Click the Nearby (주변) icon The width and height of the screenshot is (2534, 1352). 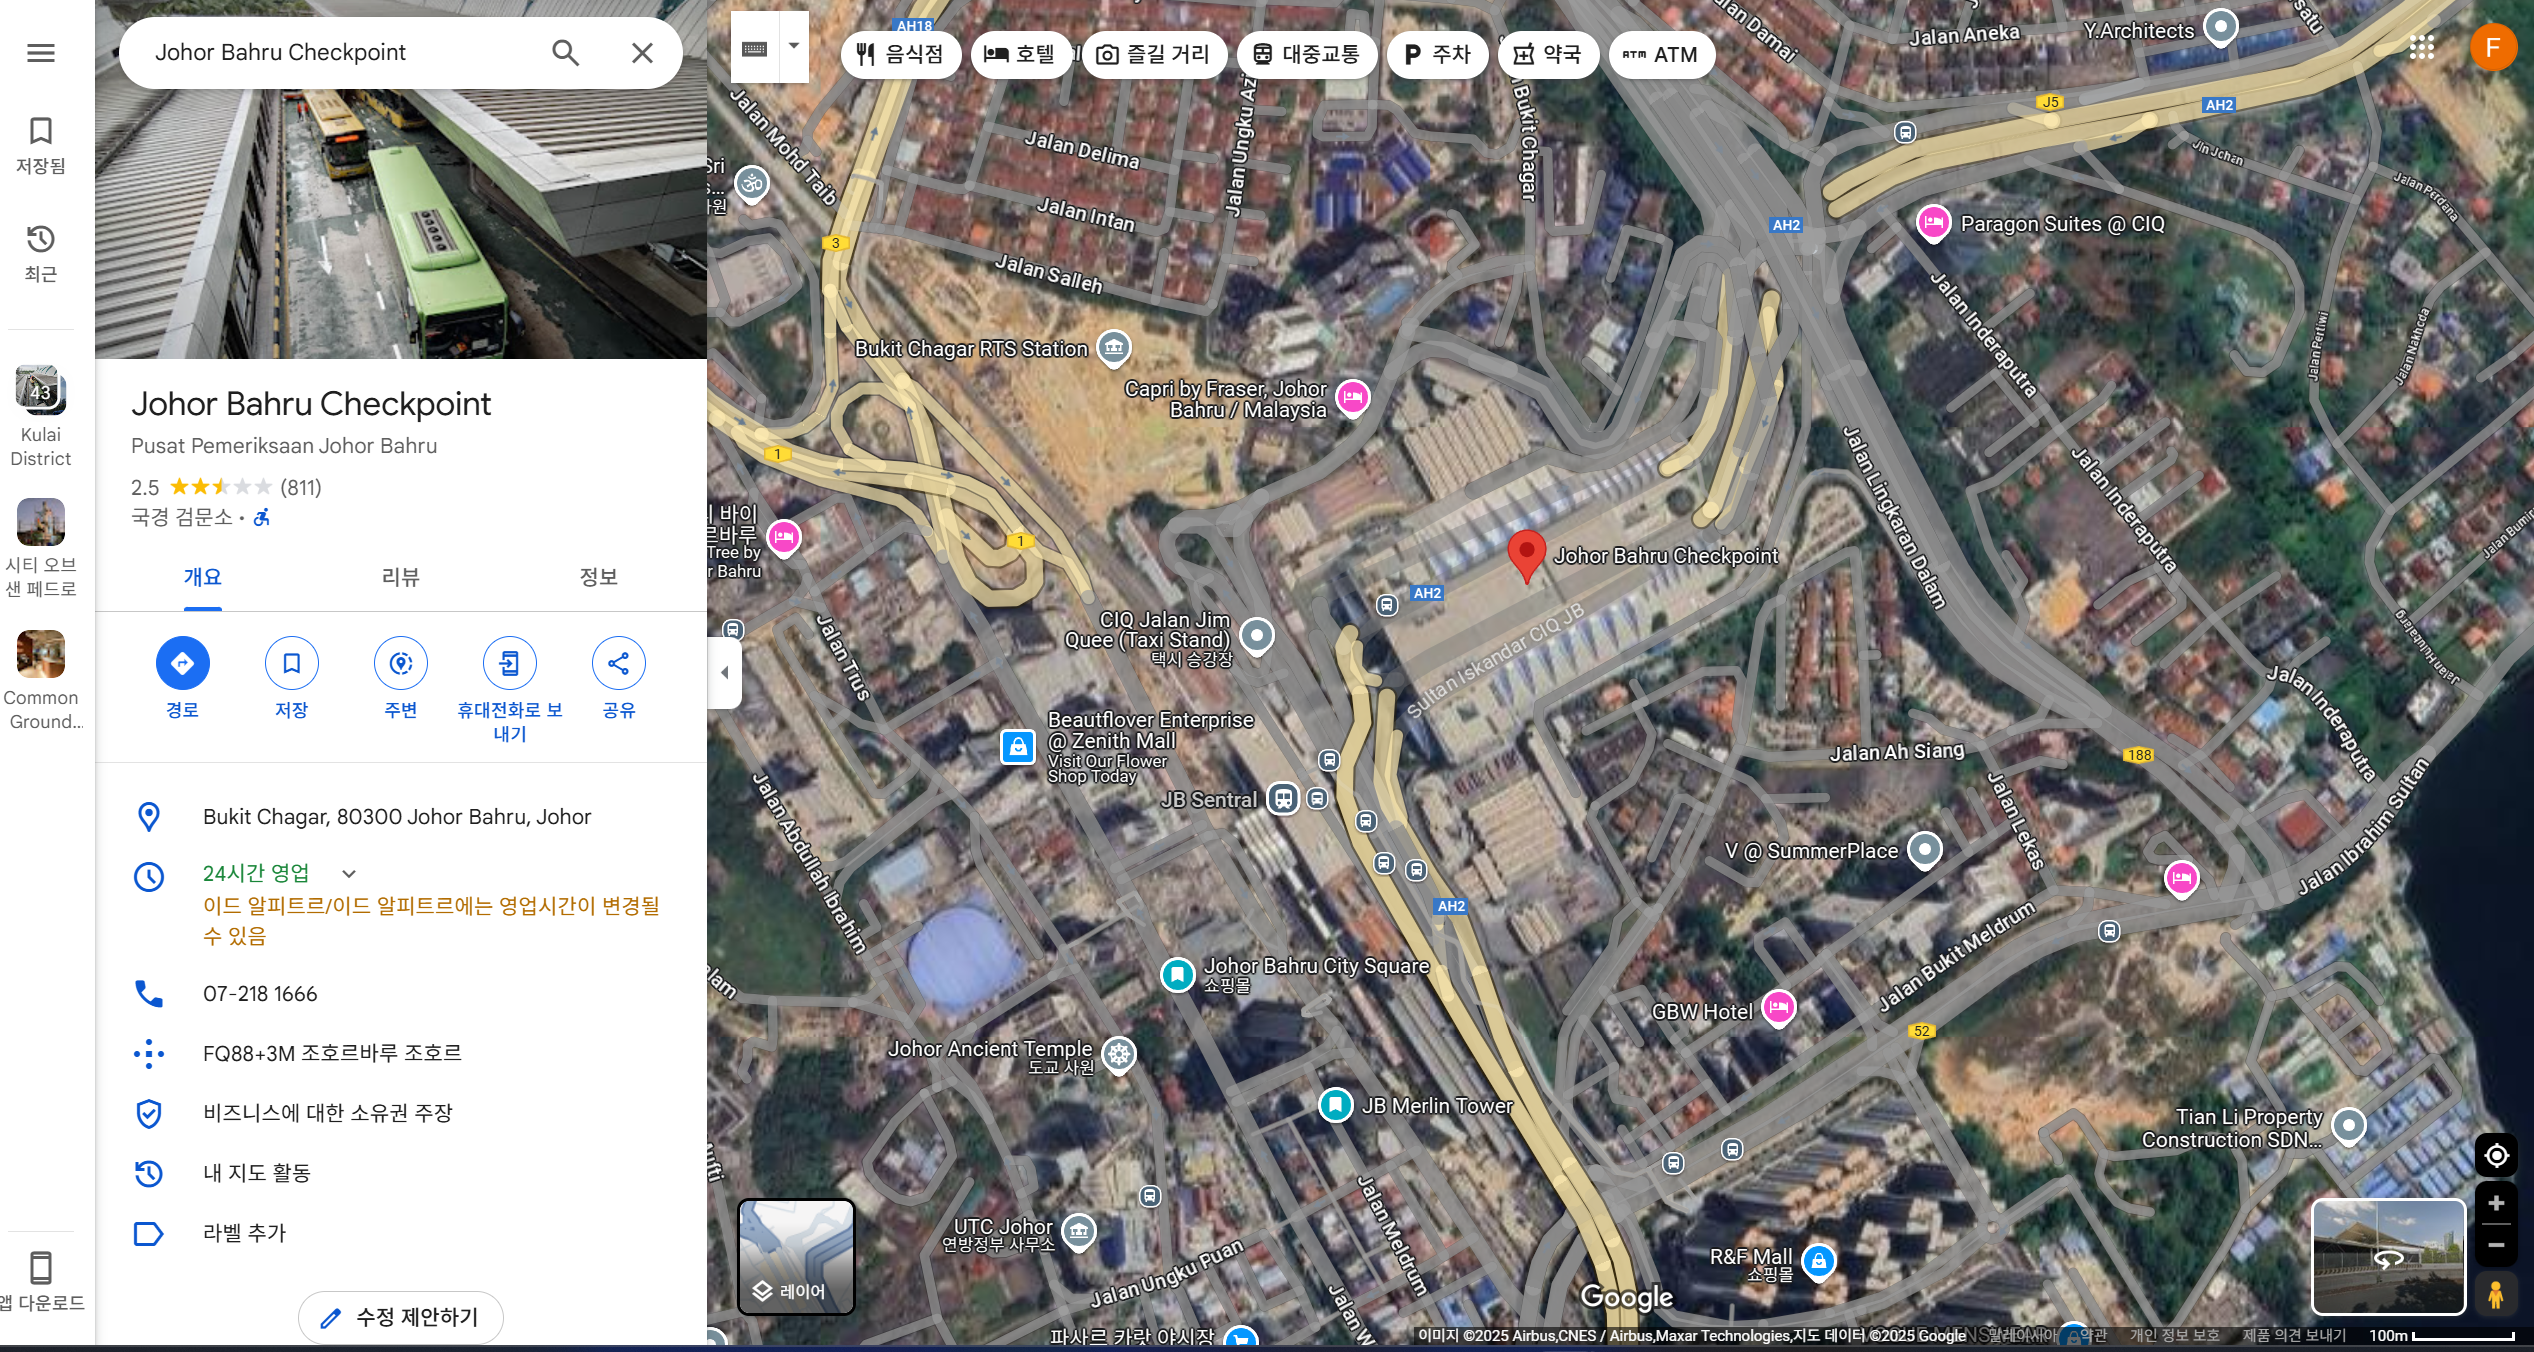click(400, 663)
